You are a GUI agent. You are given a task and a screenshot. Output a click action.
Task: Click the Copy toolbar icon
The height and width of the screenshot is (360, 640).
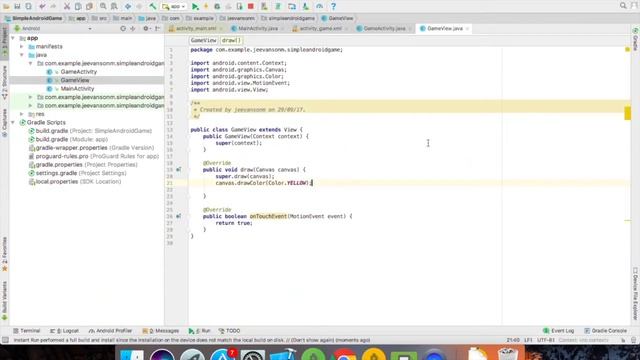tap(78, 6)
